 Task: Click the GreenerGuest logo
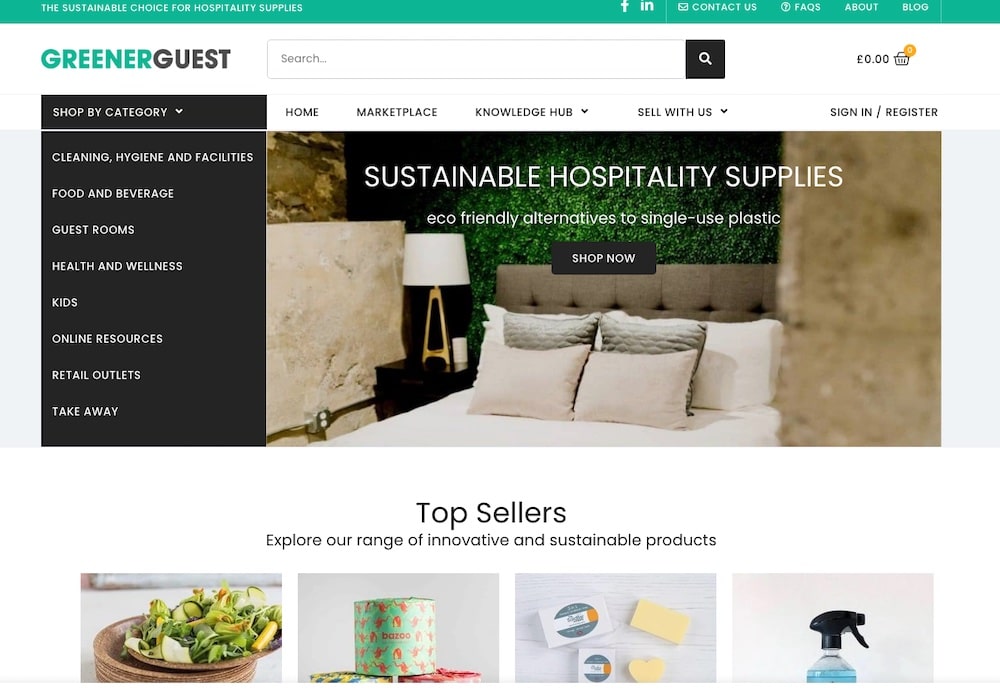point(136,59)
